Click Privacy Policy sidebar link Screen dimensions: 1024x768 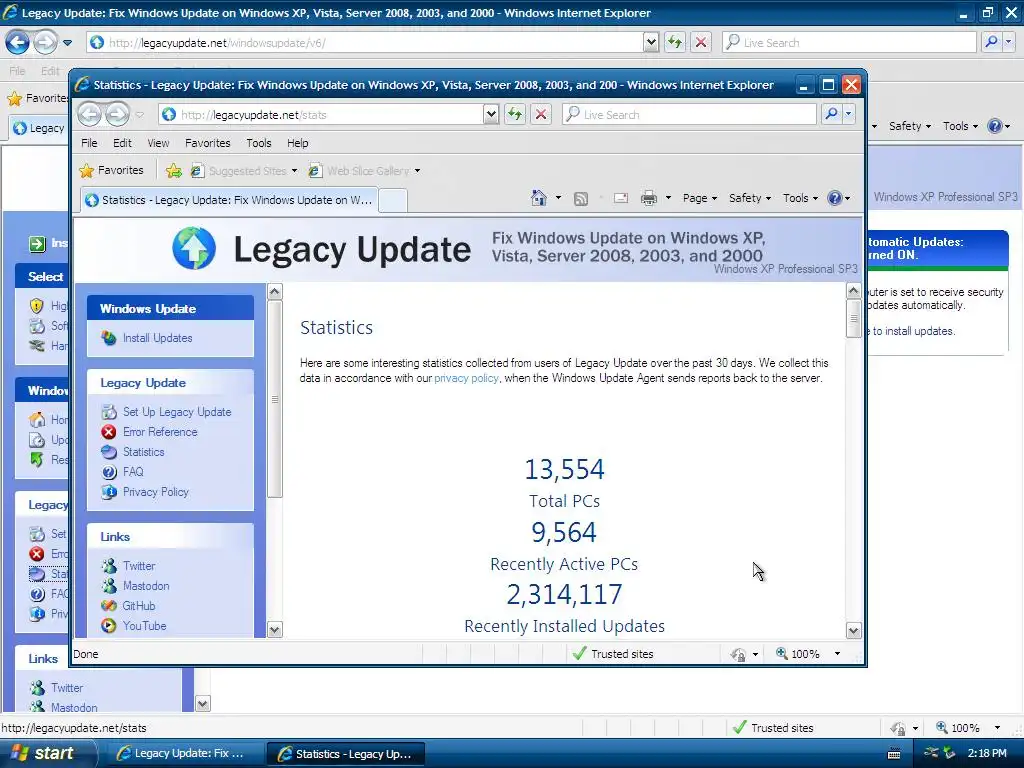(x=155, y=492)
